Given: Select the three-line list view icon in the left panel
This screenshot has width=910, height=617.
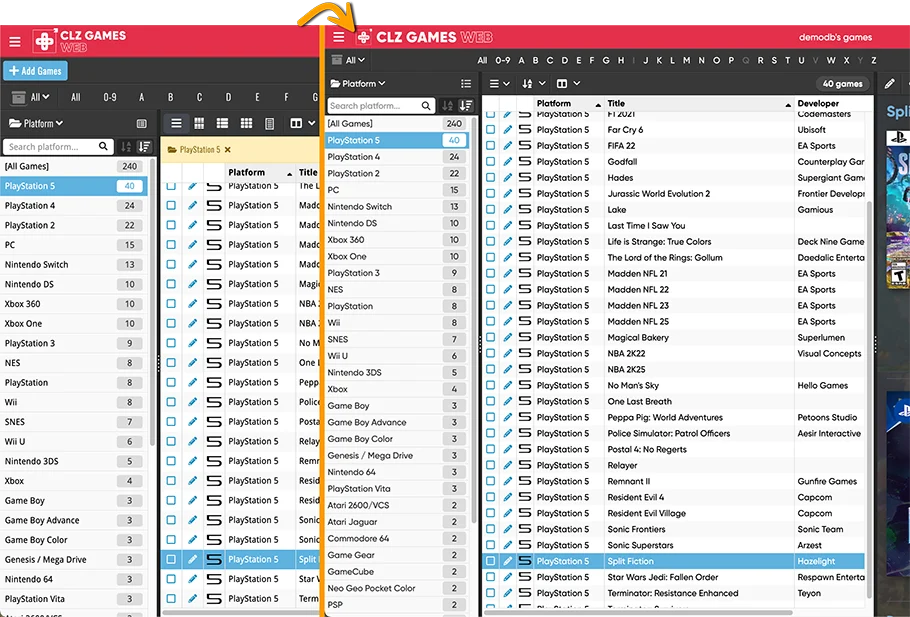Looking at the screenshot, I should pyautogui.click(x=176, y=123).
